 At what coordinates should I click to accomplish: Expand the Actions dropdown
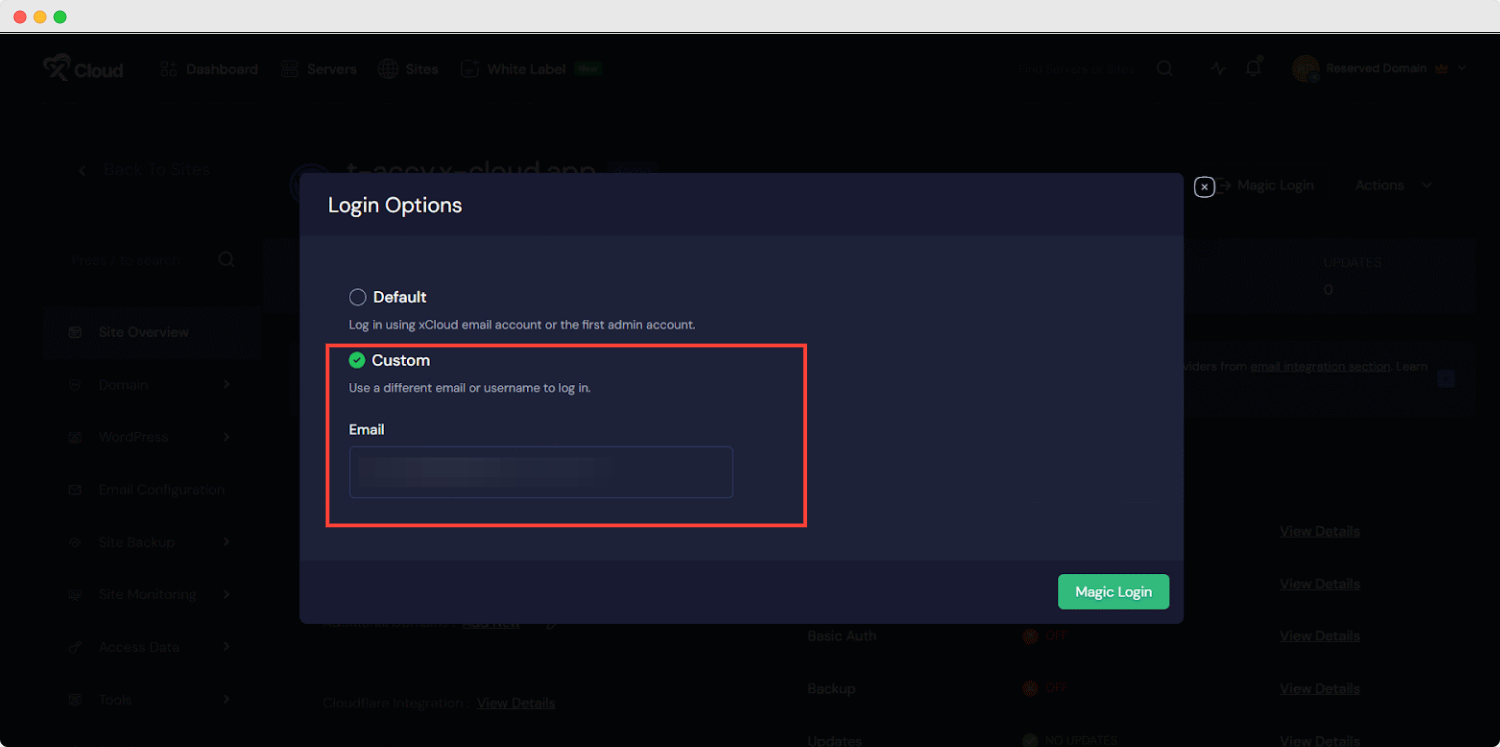[x=1393, y=185]
